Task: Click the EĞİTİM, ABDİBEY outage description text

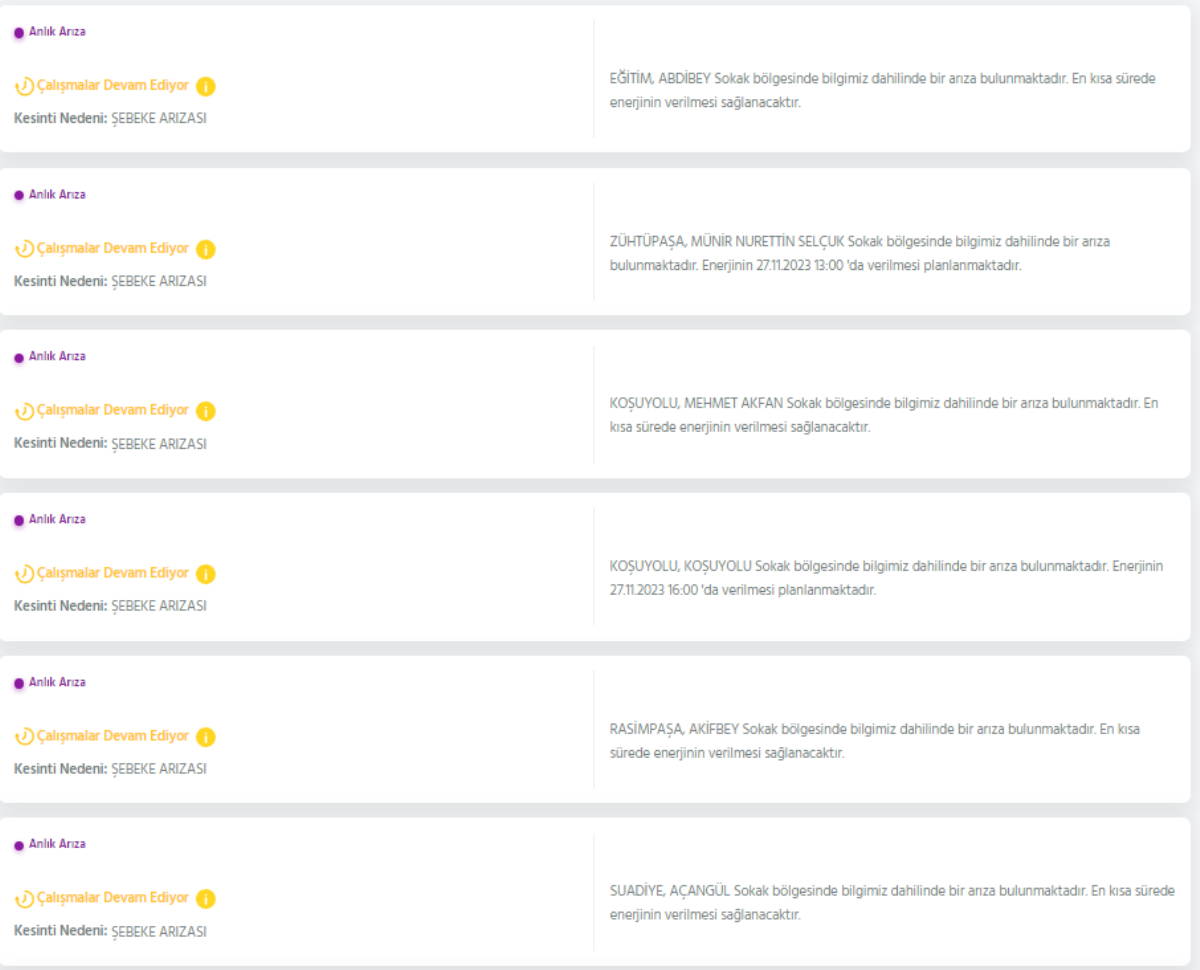Action: pyautogui.click(x=882, y=90)
